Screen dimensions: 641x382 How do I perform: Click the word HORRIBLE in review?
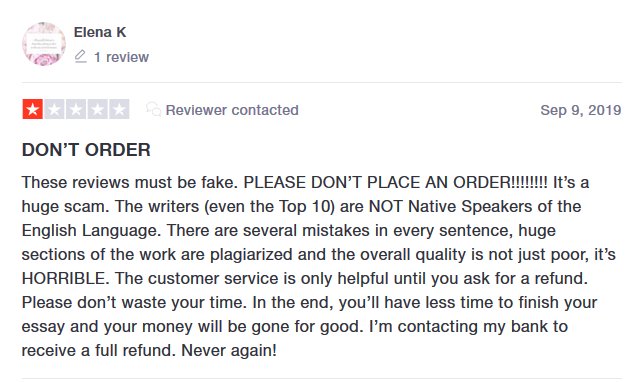pos(65,278)
